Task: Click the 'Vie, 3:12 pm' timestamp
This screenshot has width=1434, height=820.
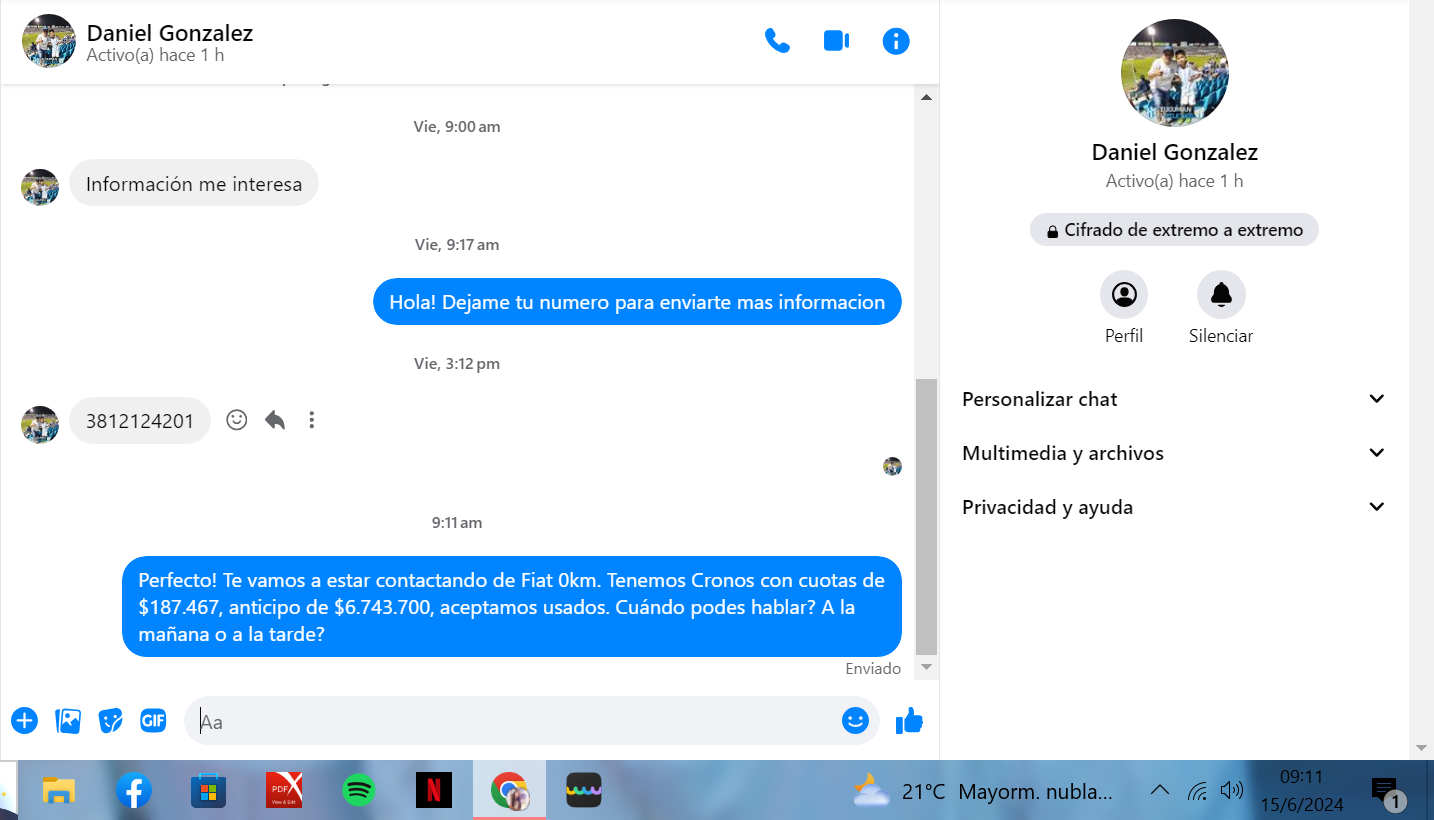Action: (x=457, y=364)
